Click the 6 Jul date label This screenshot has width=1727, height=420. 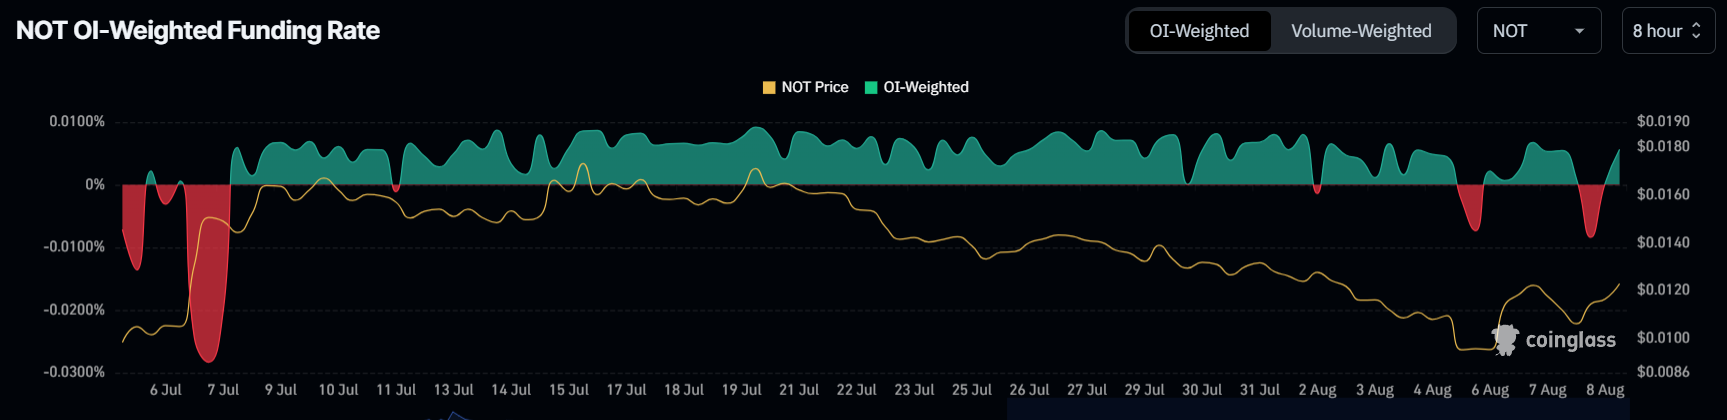166,390
